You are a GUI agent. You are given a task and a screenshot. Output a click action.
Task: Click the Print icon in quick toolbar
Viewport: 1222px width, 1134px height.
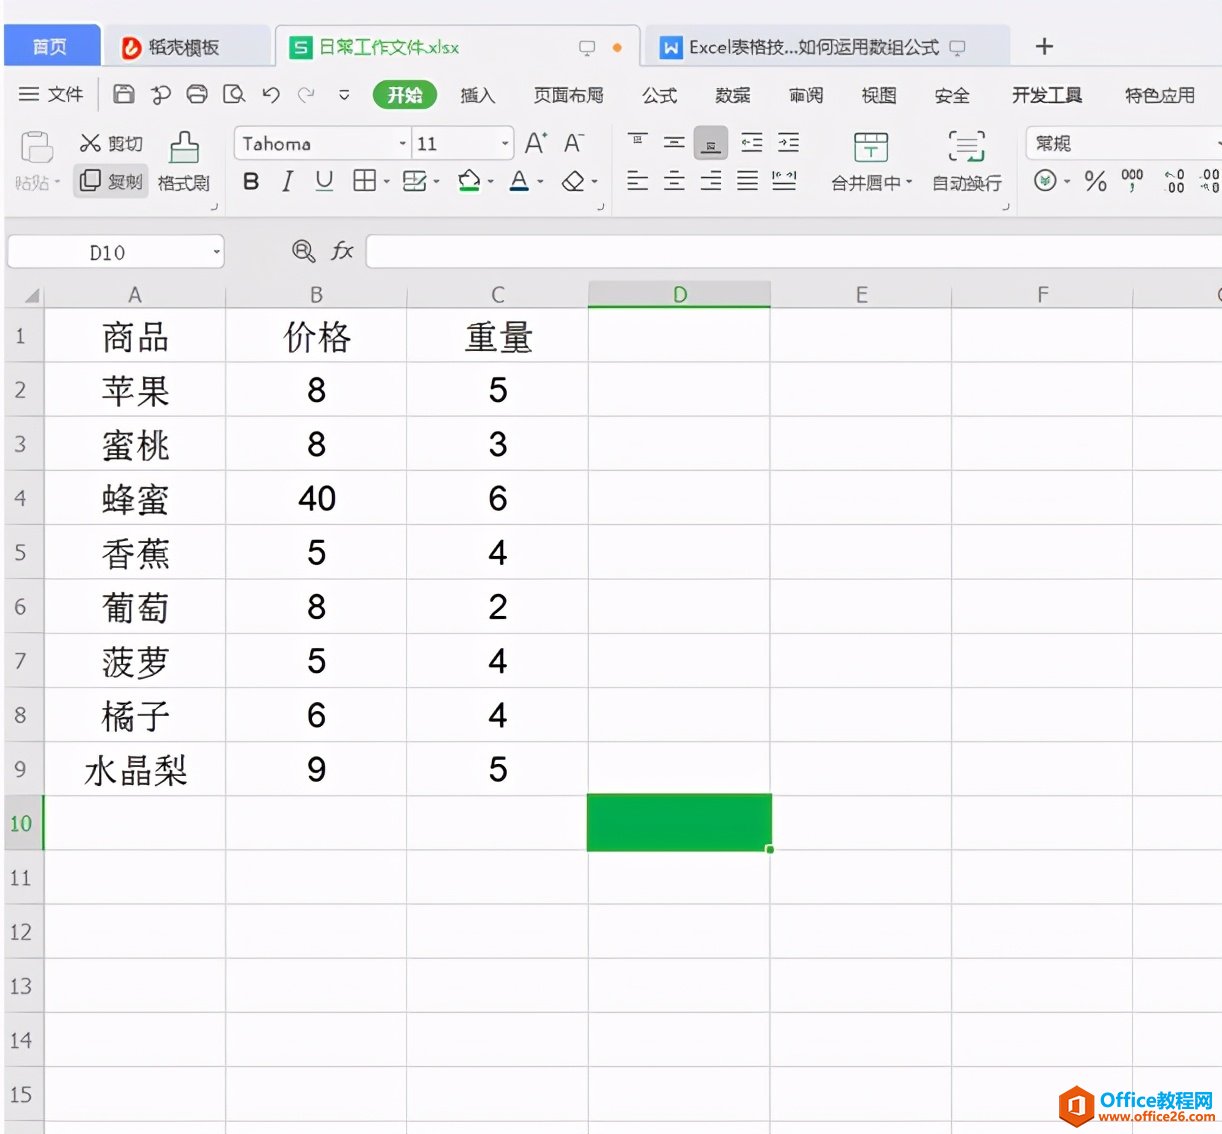[x=197, y=95]
